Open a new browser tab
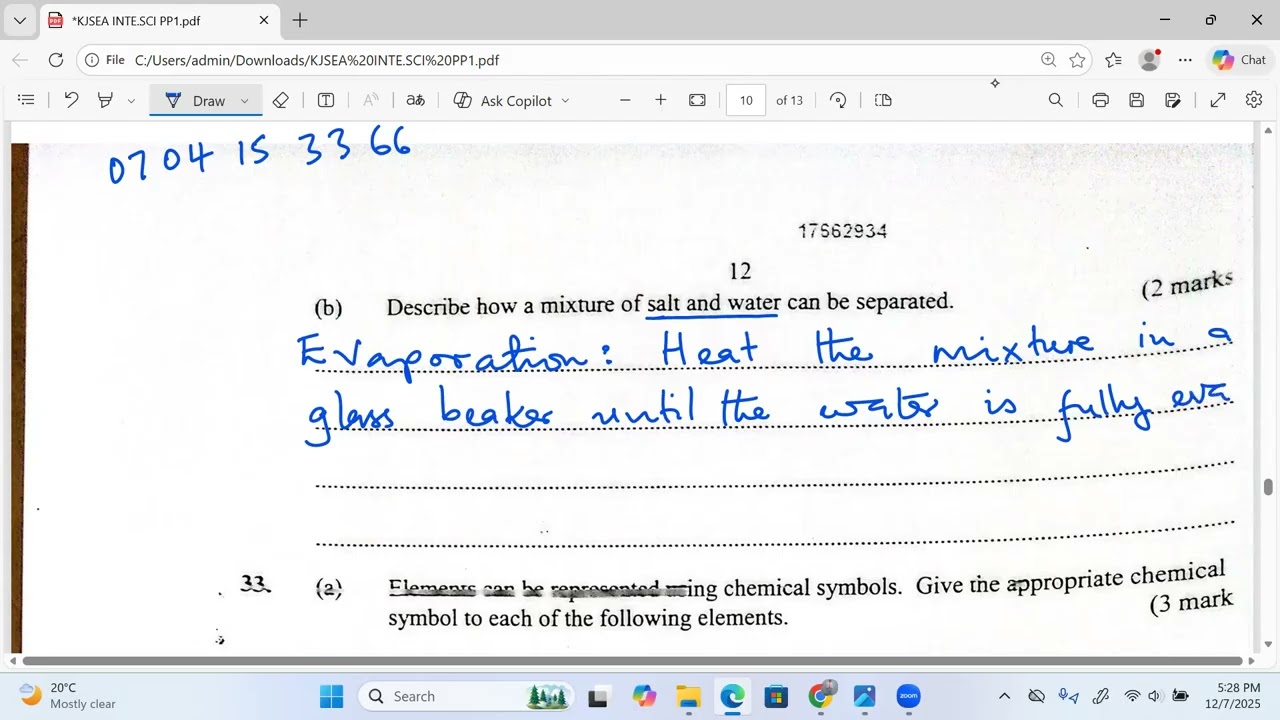The height and width of the screenshot is (720, 1280). coord(300,20)
